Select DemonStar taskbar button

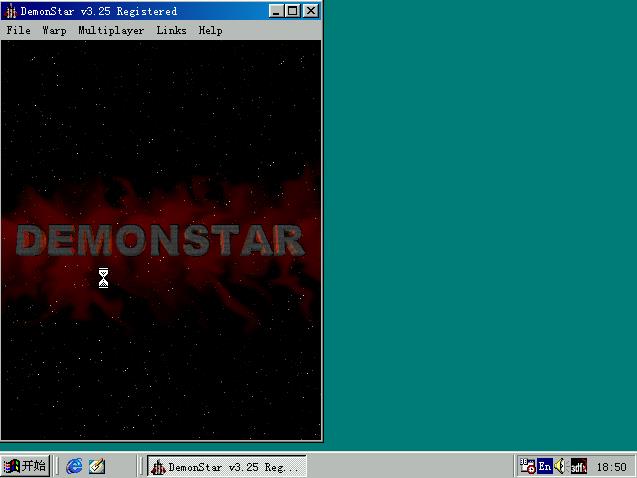(227, 466)
